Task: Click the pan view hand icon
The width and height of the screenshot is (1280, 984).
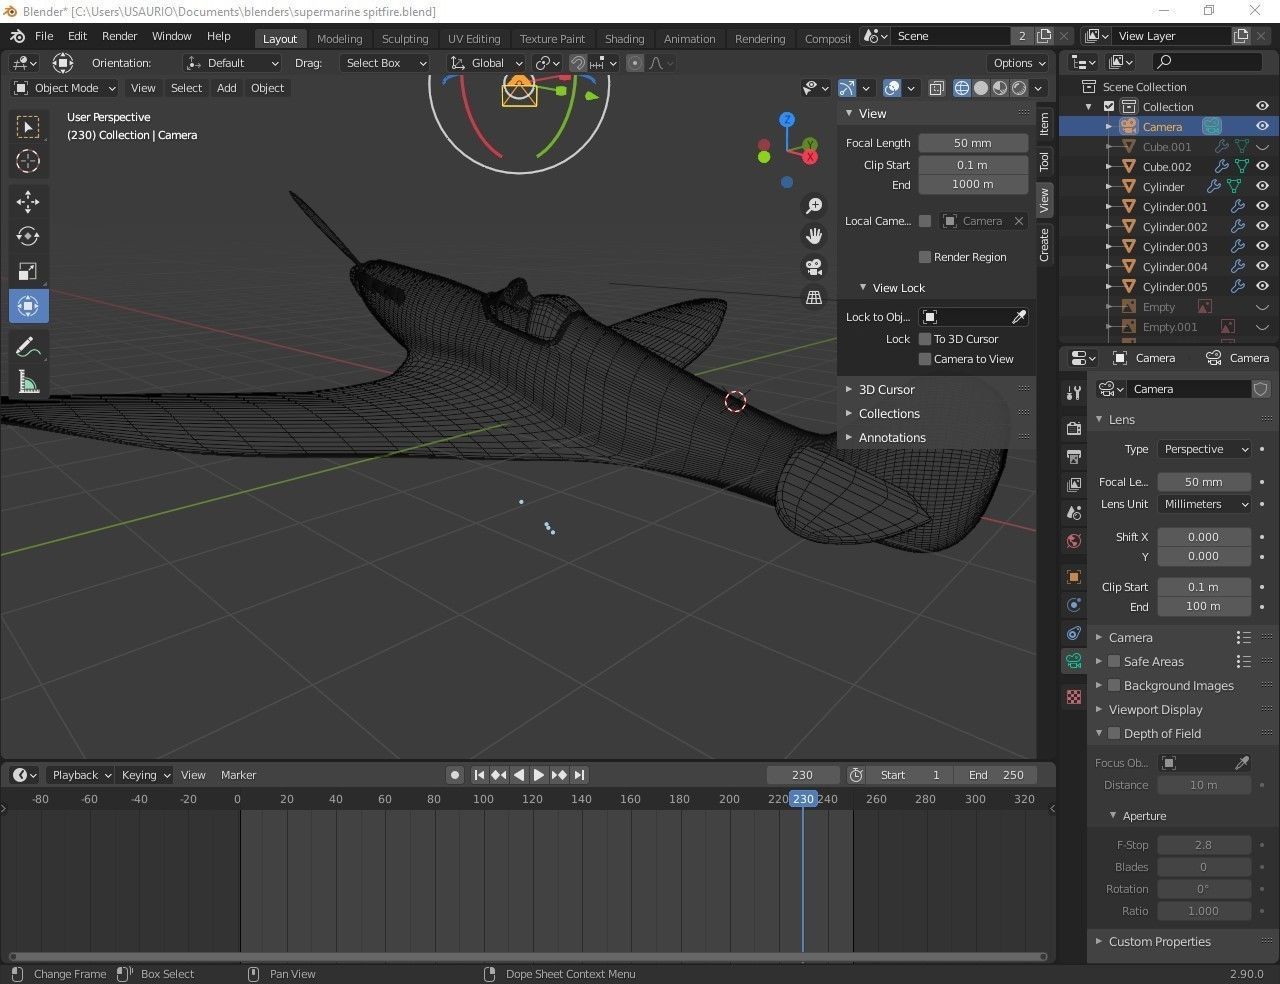Action: [x=814, y=236]
